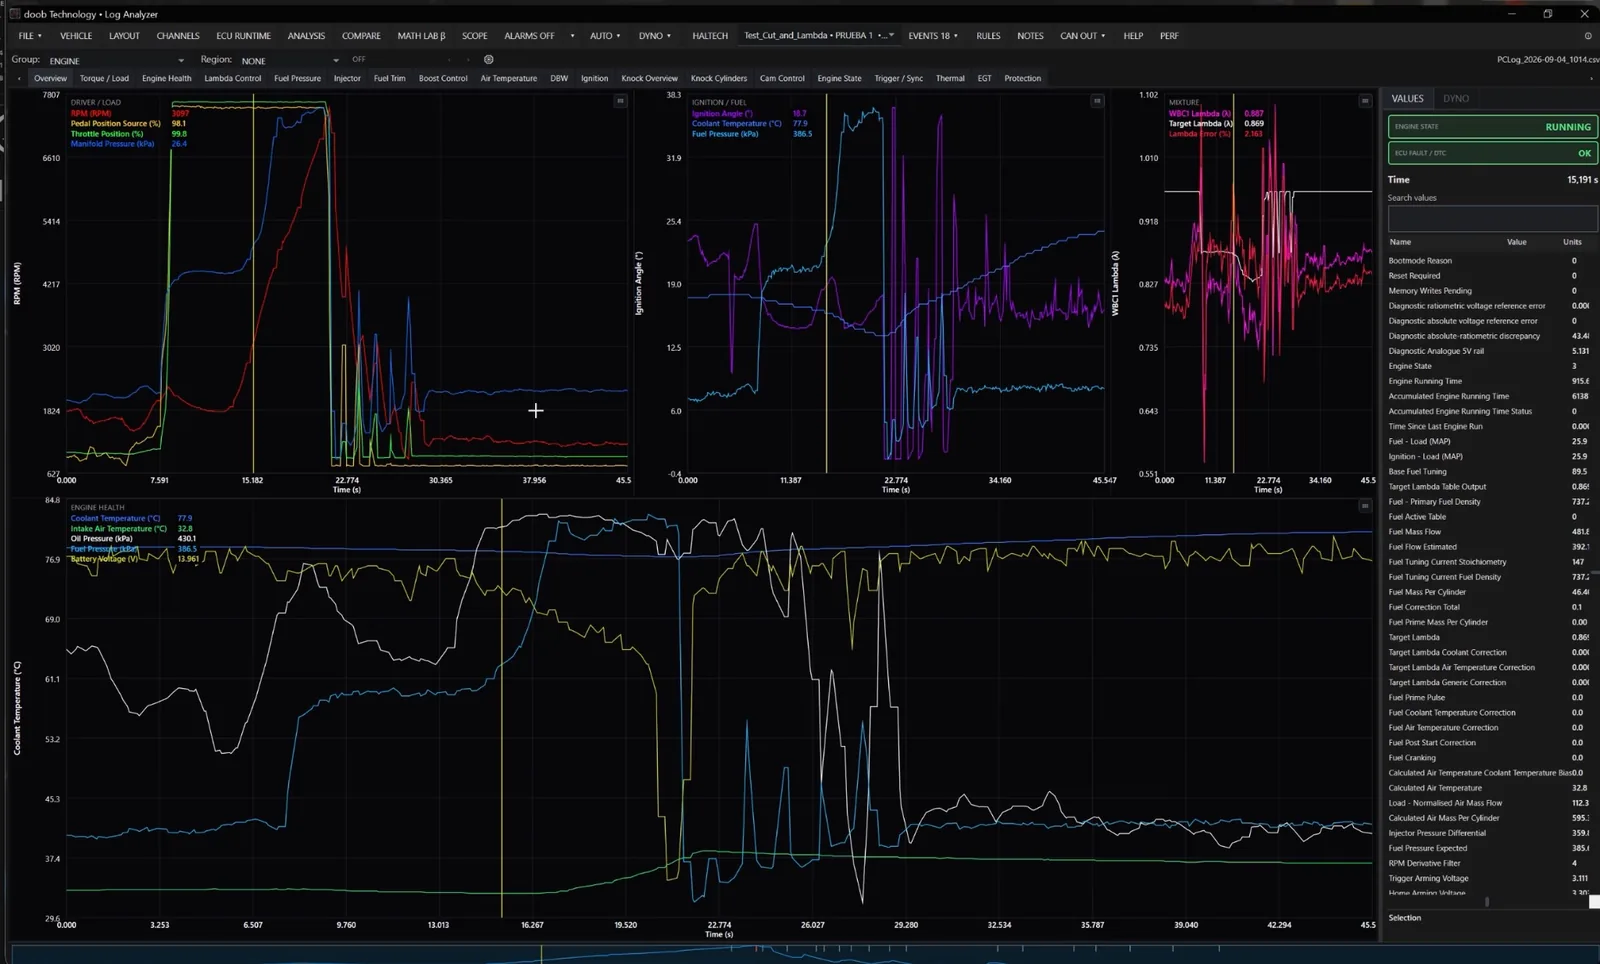Image resolution: width=1600 pixels, height=964 pixels.
Task: Open the EVENTS 18 dropdown
Action: [x=933, y=36]
